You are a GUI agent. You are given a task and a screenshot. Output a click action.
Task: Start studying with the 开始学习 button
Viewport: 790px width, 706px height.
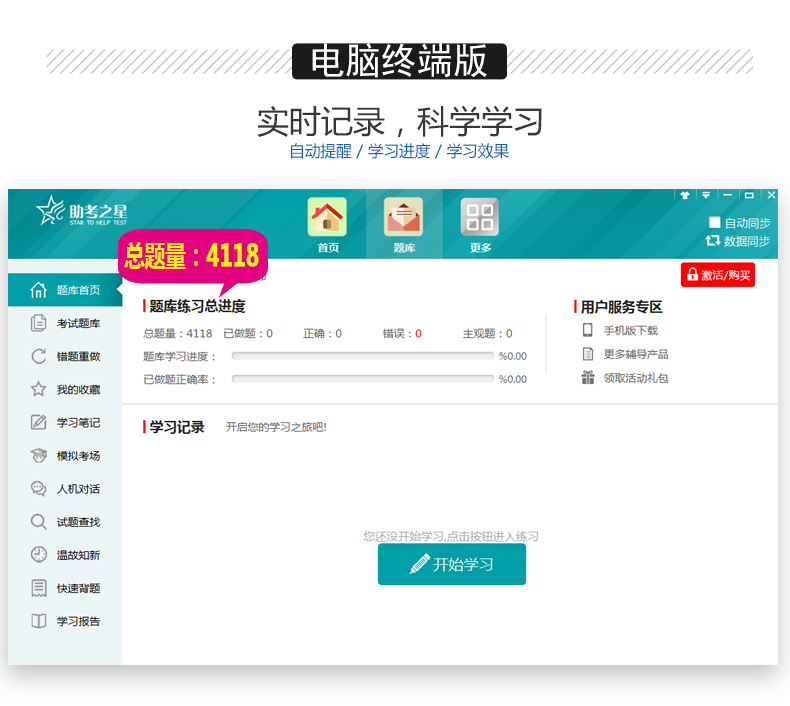click(451, 564)
